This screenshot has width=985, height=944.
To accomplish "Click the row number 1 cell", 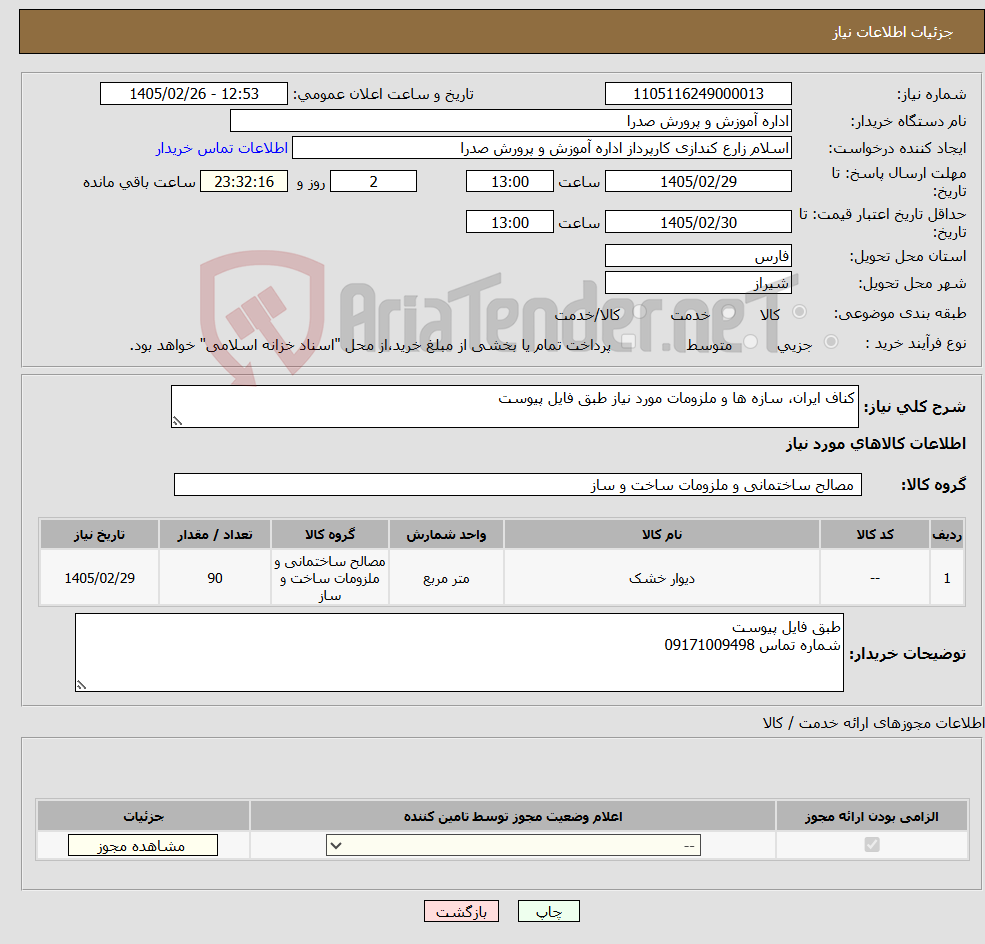I will 947,578.
